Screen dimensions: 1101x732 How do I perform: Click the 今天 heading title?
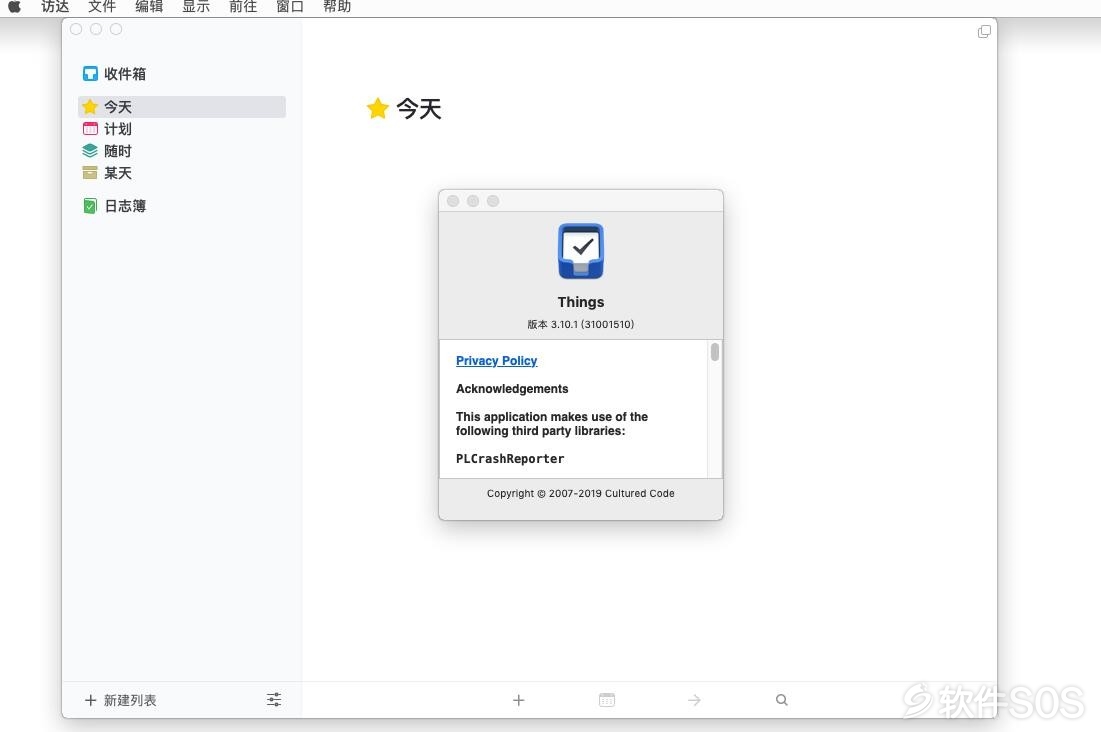(419, 109)
